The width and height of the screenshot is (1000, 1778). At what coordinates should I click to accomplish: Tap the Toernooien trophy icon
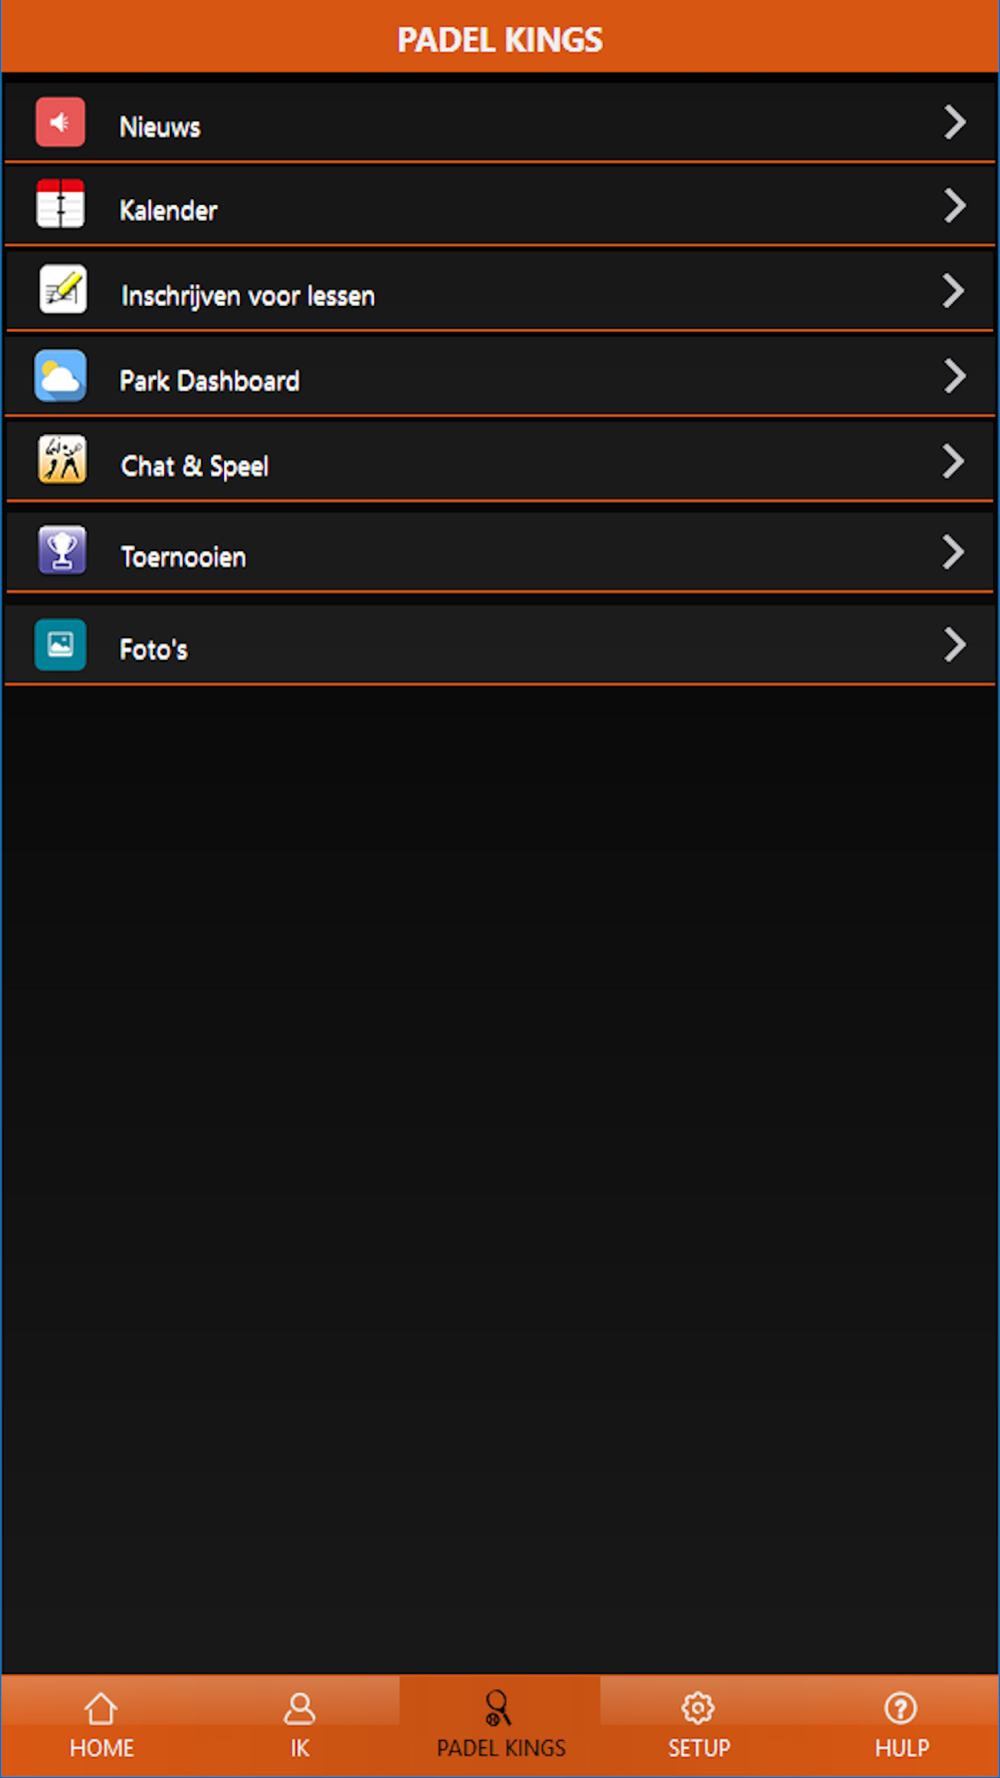tap(62, 550)
